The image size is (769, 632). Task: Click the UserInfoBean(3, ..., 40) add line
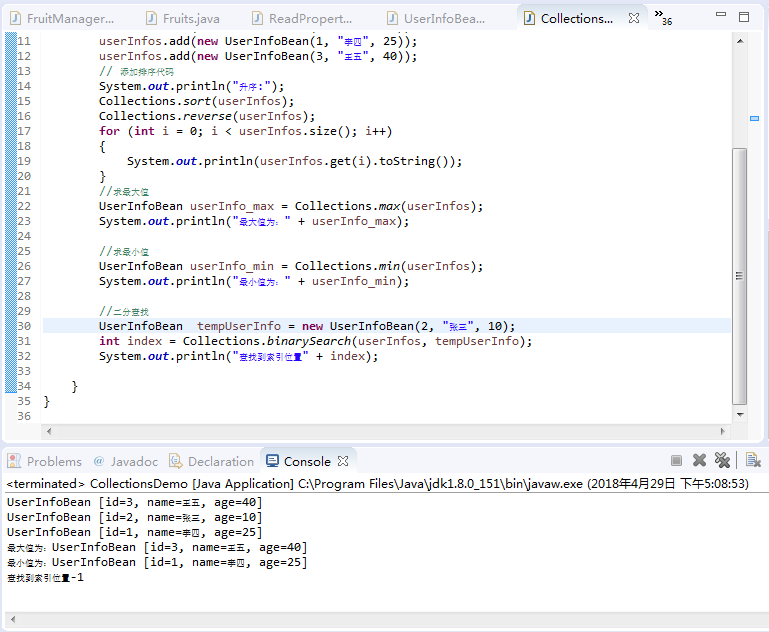[x=258, y=56]
